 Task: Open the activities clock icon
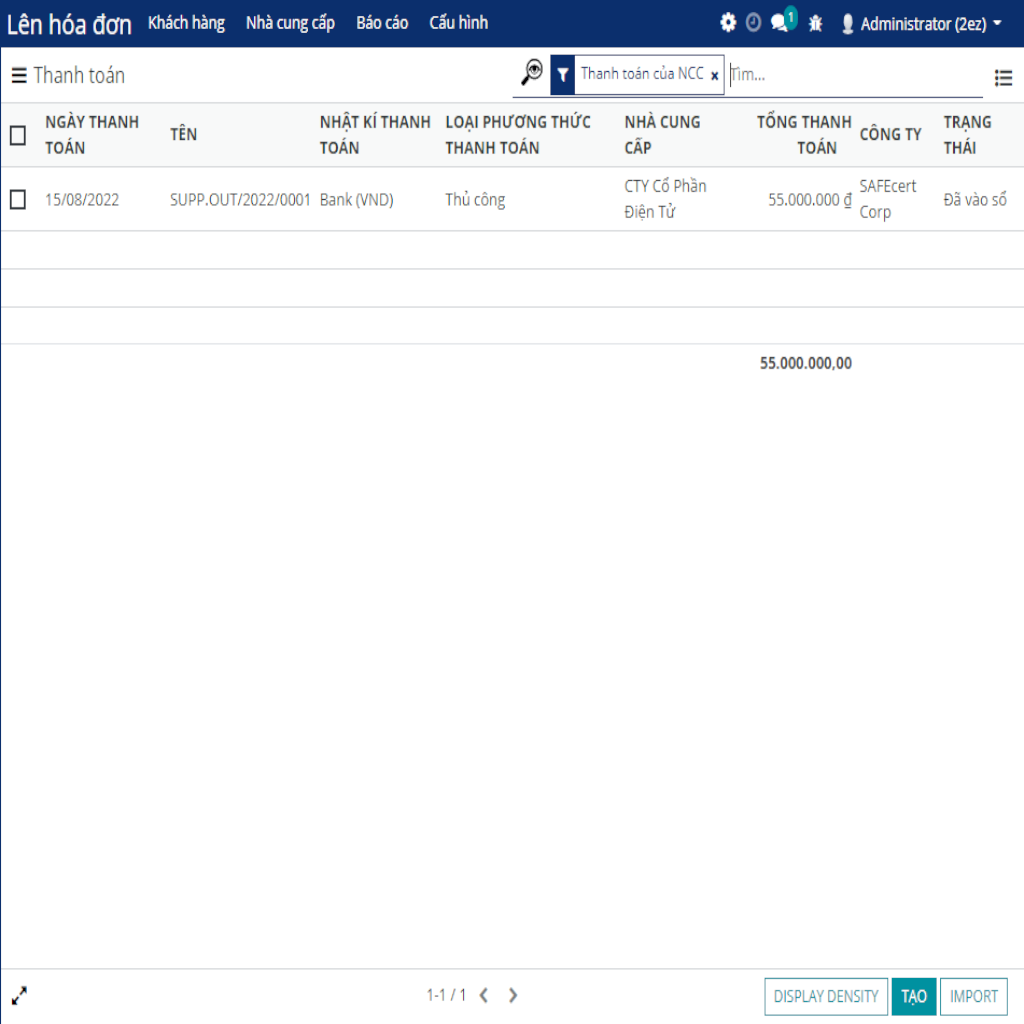point(753,23)
